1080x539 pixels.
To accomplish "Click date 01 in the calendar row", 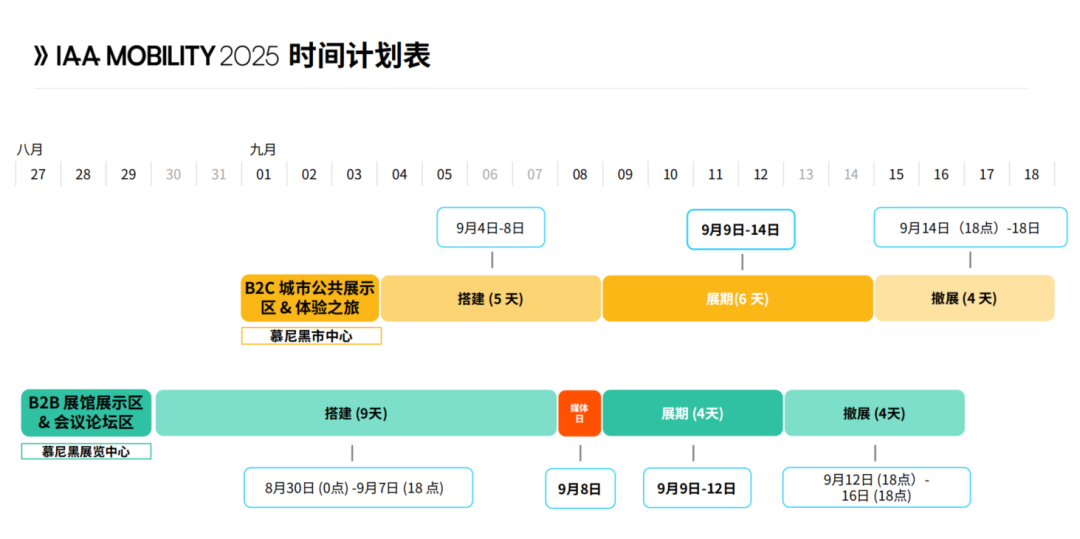I will tap(264, 175).
